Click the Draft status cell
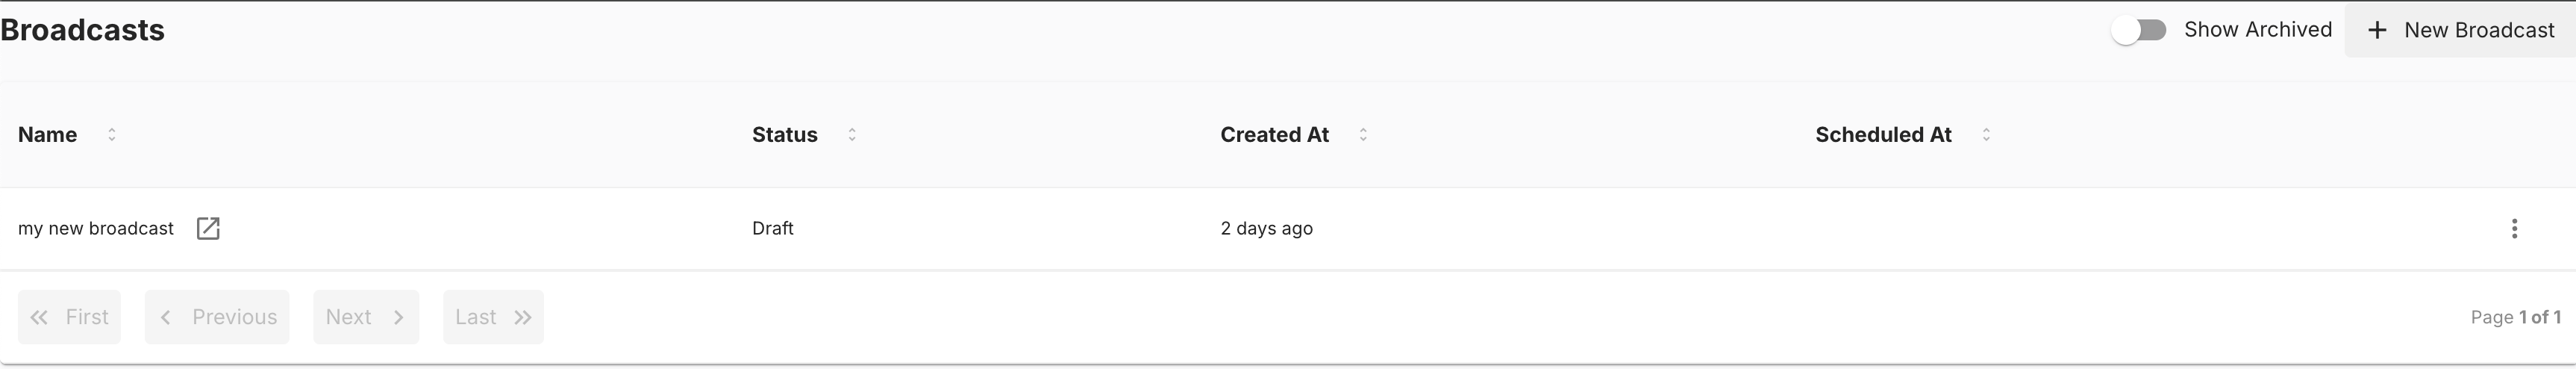The height and width of the screenshot is (369, 2576). tap(773, 228)
